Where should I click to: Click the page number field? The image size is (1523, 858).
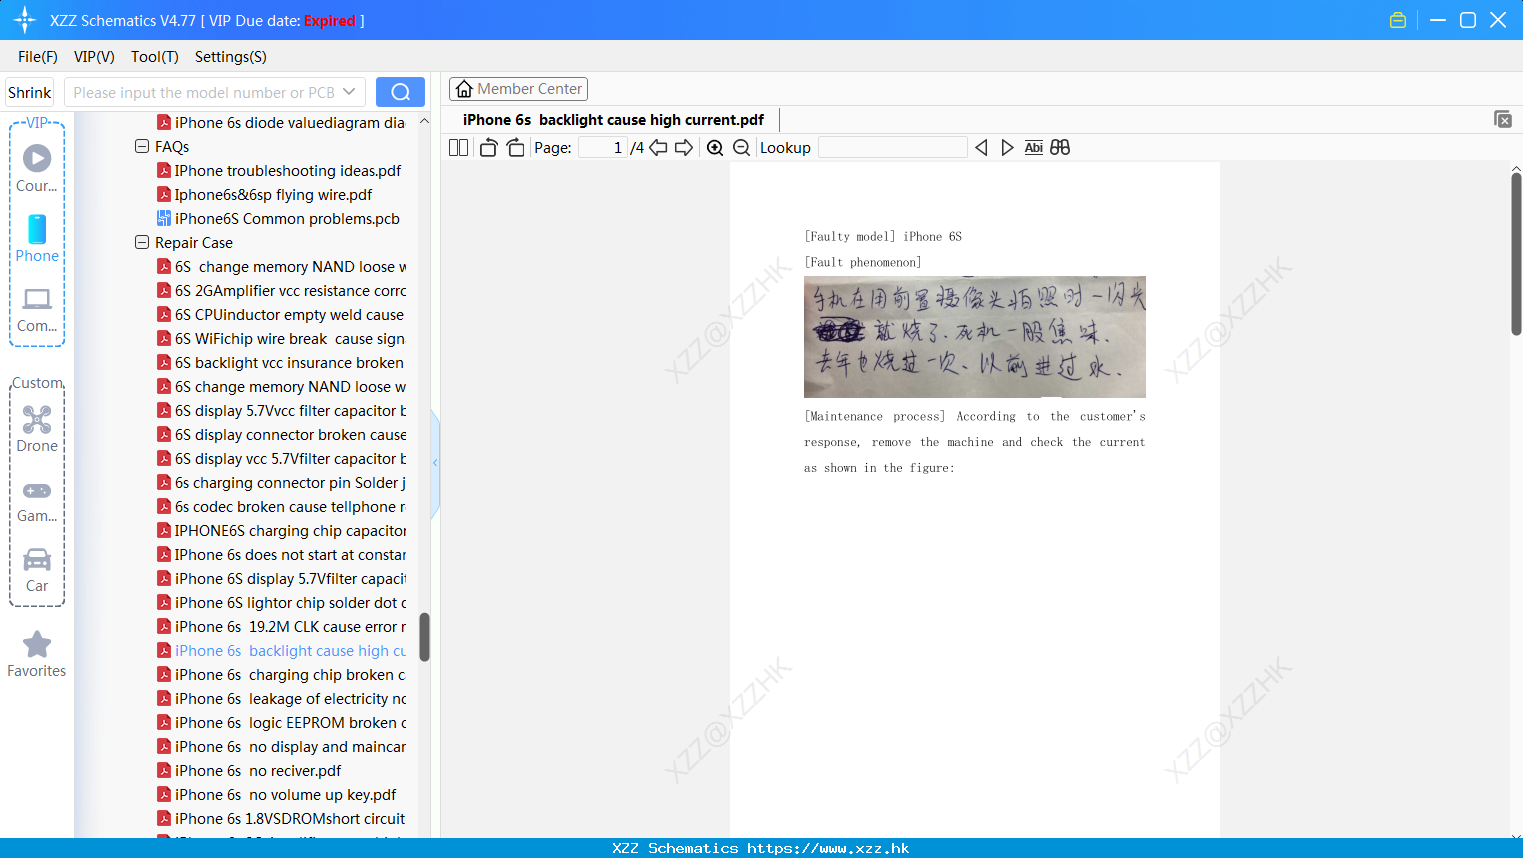602,148
